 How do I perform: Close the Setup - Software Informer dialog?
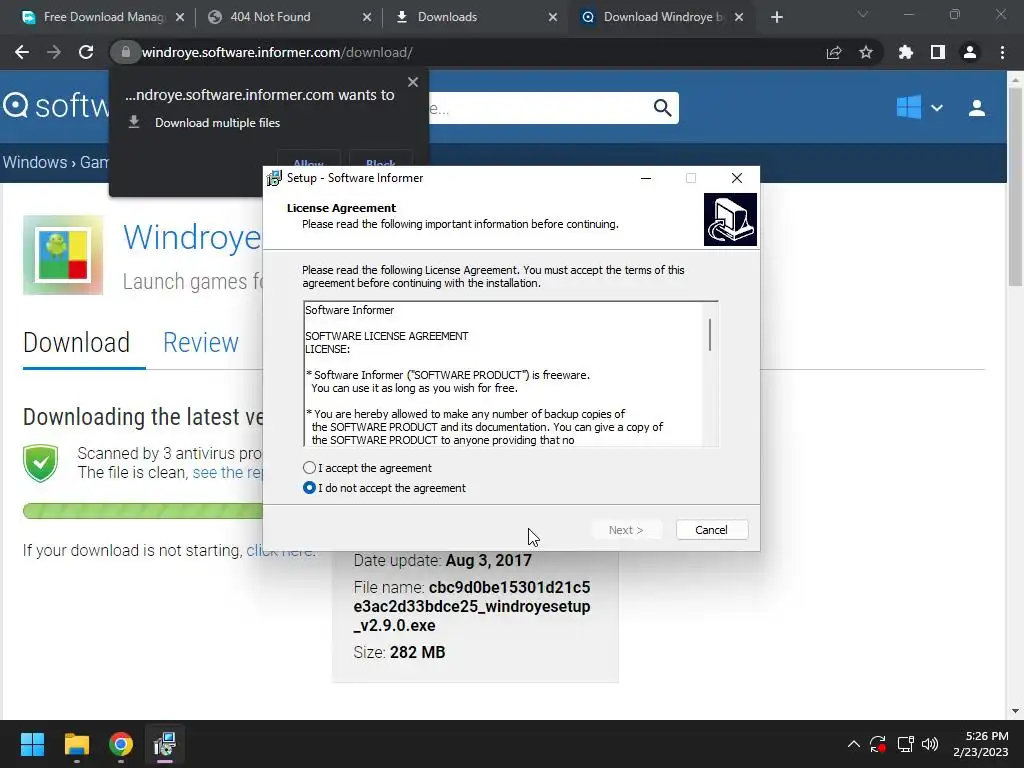coord(737,178)
